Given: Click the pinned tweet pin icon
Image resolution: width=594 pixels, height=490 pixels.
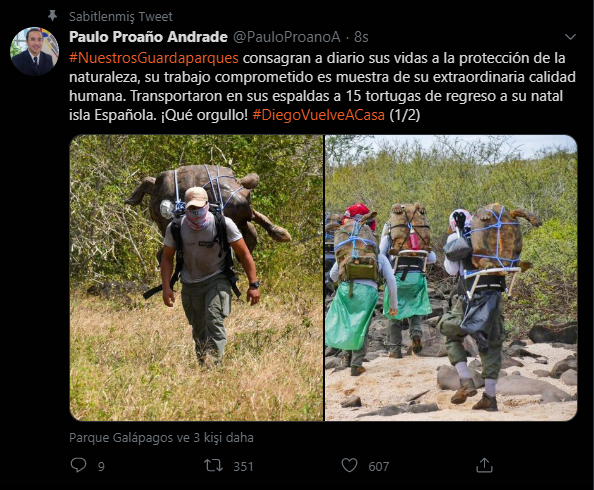Looking at the screenshot, I should [x=52, y=16].
